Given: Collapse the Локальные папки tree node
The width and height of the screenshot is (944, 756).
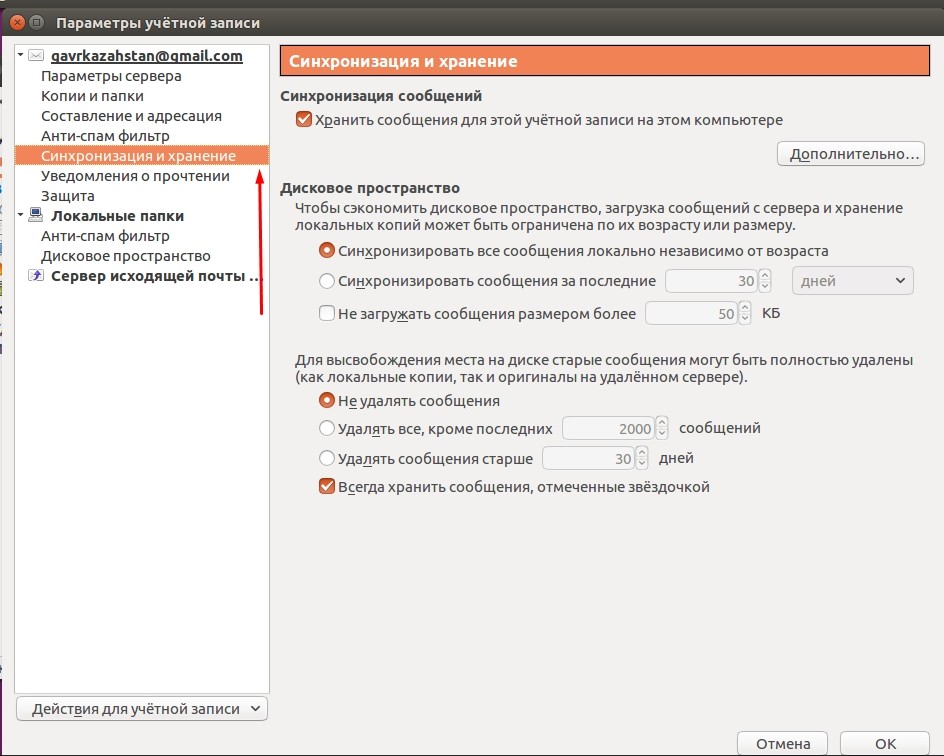Looking at the screenshot, I should (20, 215).
